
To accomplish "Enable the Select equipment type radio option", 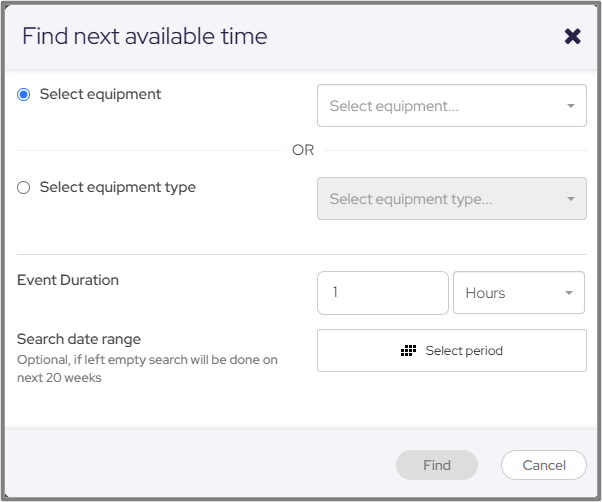I will 24,187.
